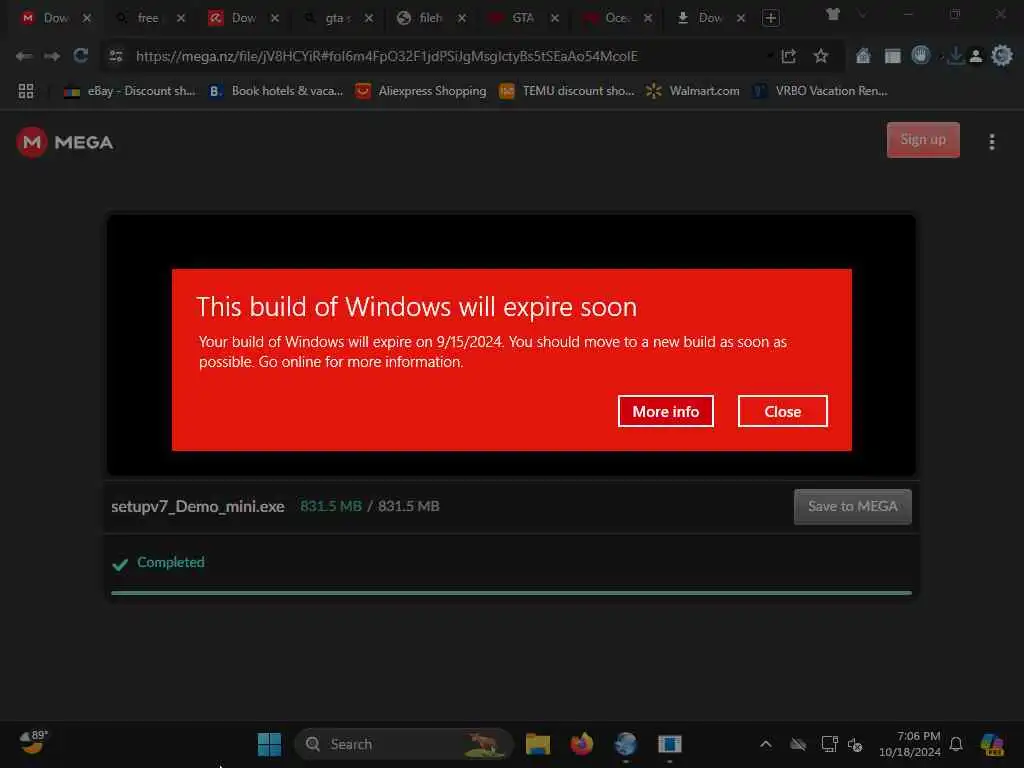Reload the MEGA page

click(x=80, y=56)
